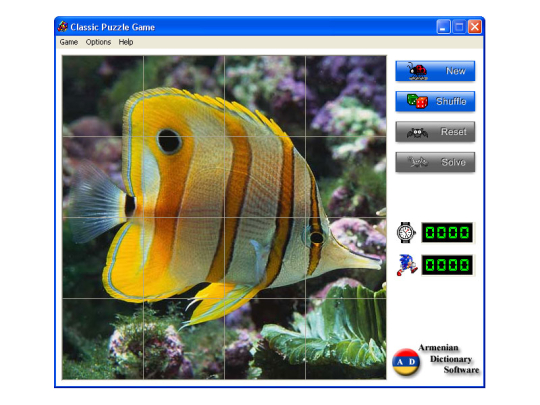Click the Reset button
This screenshot has width=540, height=405.
pyautogui.click(x=435, y=132)
